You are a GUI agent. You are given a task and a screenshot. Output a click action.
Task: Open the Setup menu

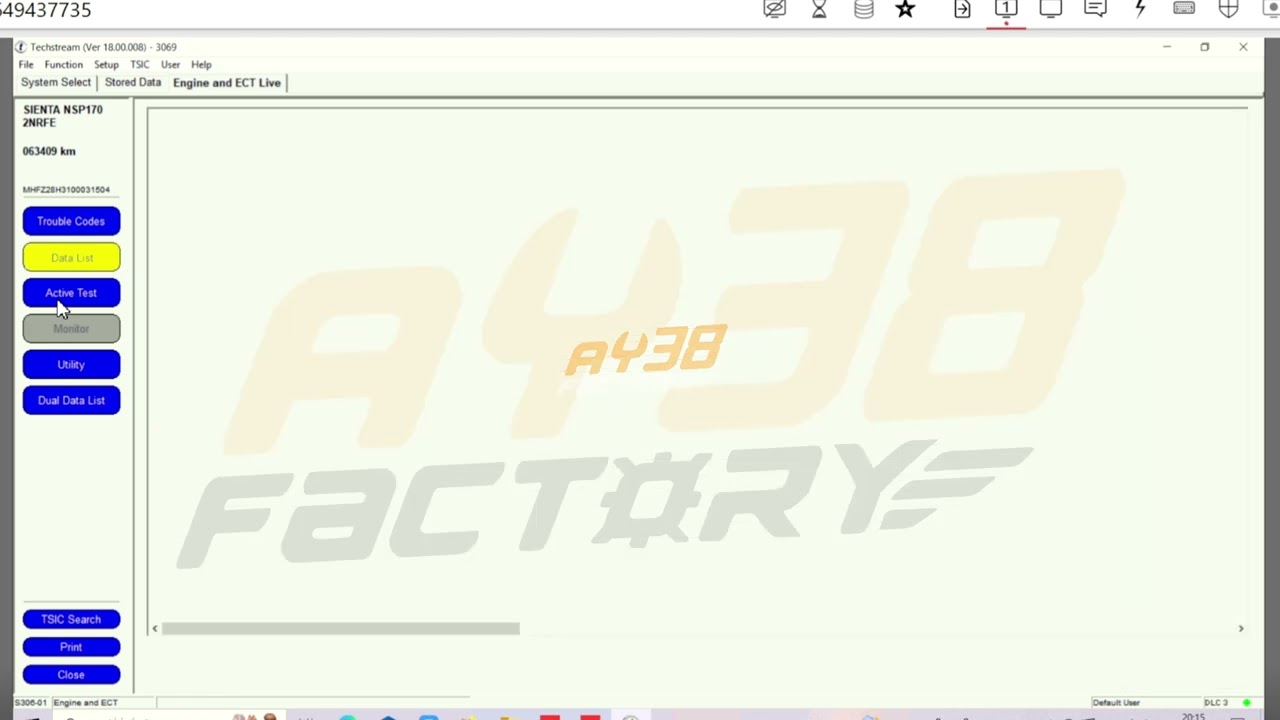[x=106, y=65]
